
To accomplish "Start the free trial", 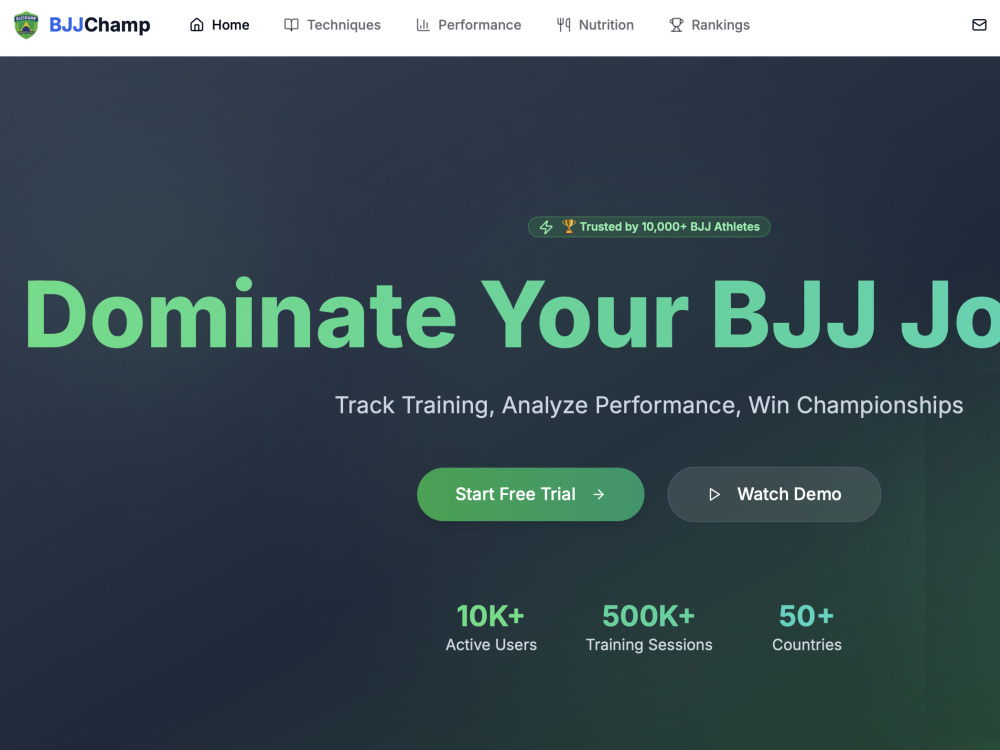I will coord(531,494).
